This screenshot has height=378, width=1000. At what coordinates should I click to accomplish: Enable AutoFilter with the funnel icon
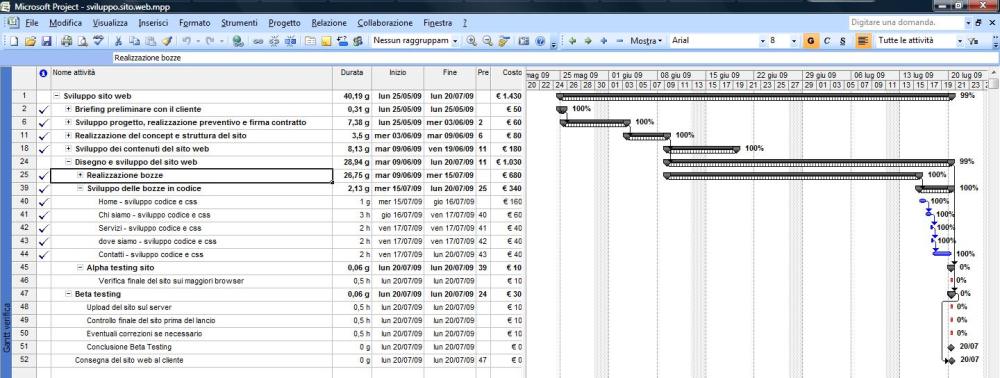click(973, 41)
